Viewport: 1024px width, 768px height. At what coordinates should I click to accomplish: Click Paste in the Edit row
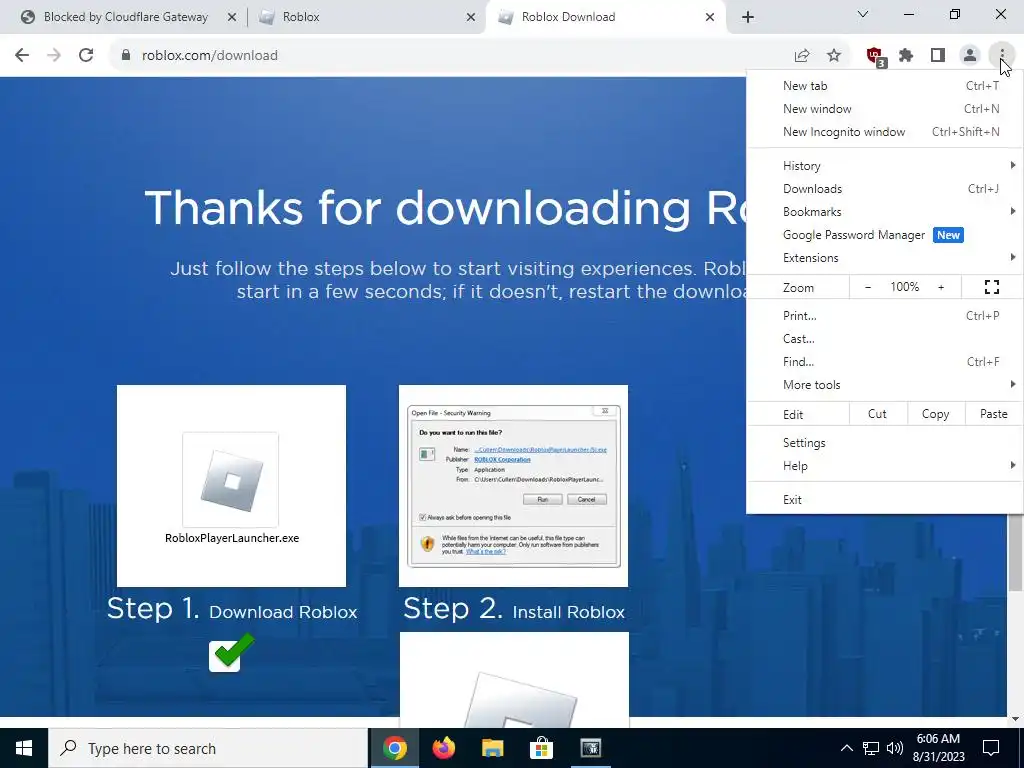point(993,414)
